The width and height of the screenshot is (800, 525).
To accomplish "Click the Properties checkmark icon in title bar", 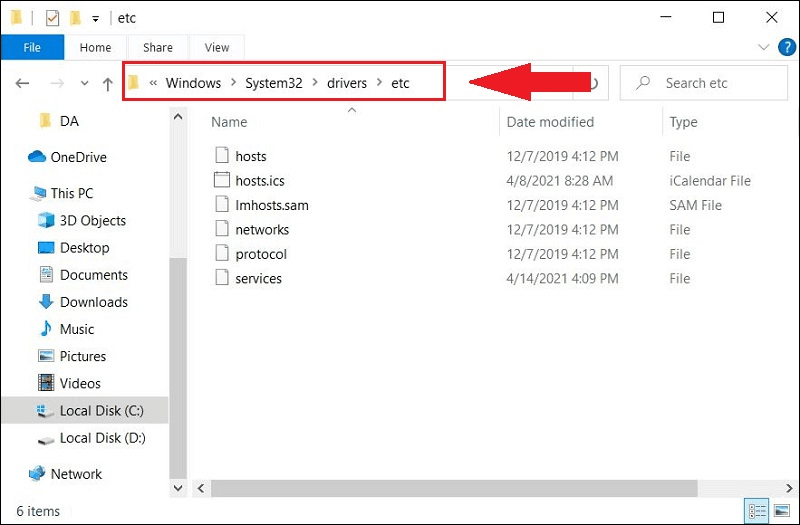I will 52,18.
